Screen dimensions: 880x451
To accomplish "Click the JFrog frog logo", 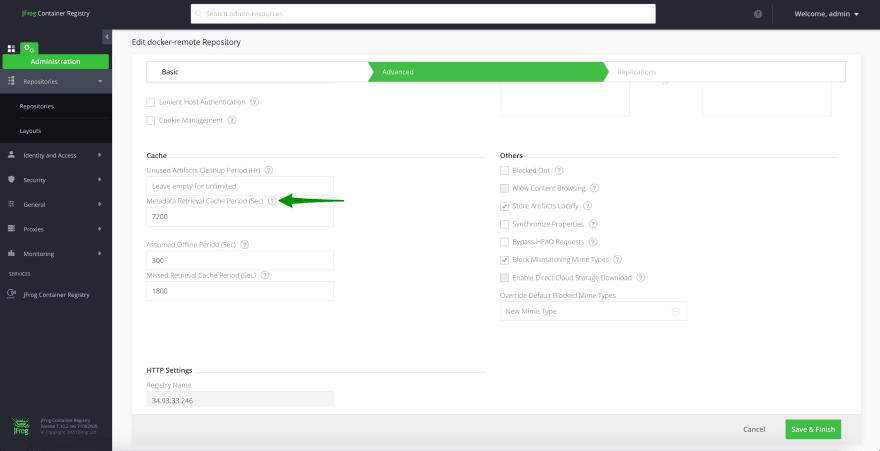I will [x=19, y=426].
